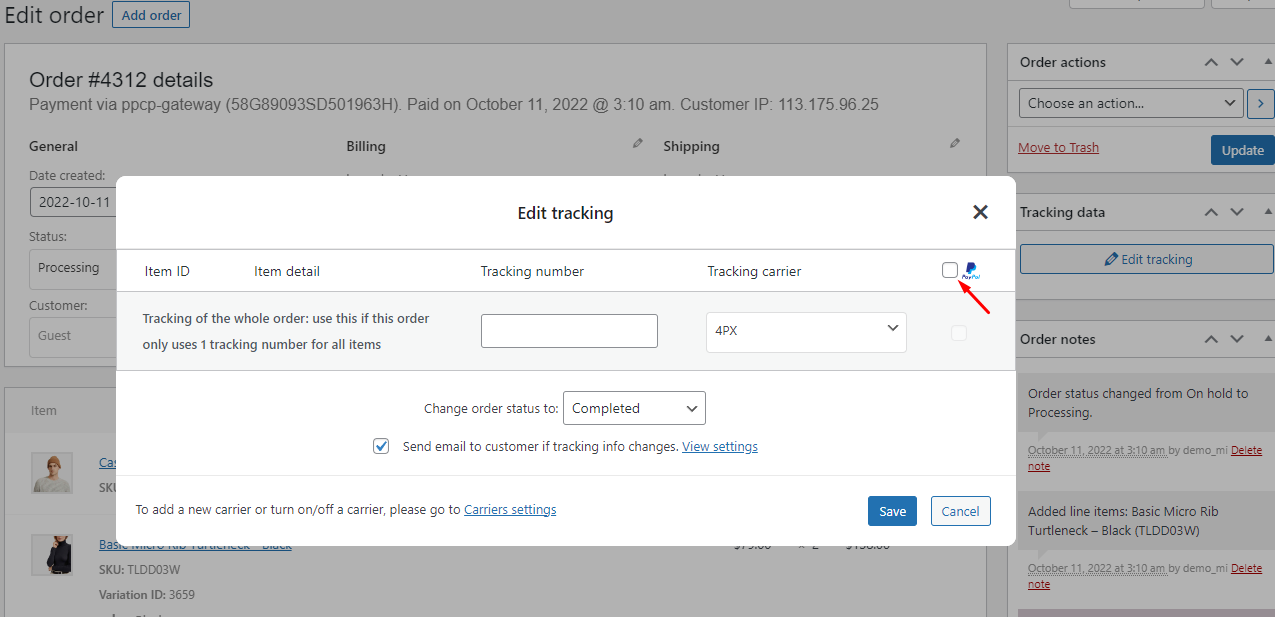Click the Cancel button

point(960,511)
